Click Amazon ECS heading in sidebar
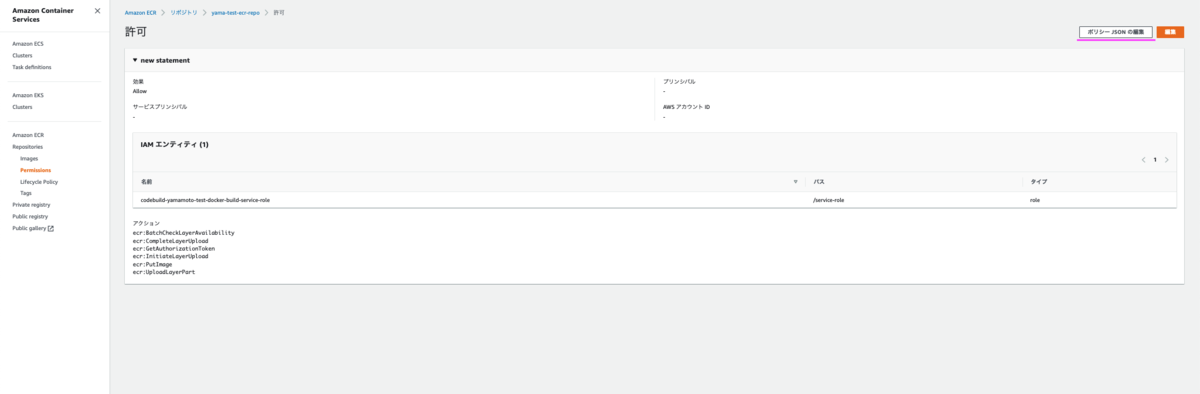Viewport: 1200px width, 394px height. tap(28, 44)
